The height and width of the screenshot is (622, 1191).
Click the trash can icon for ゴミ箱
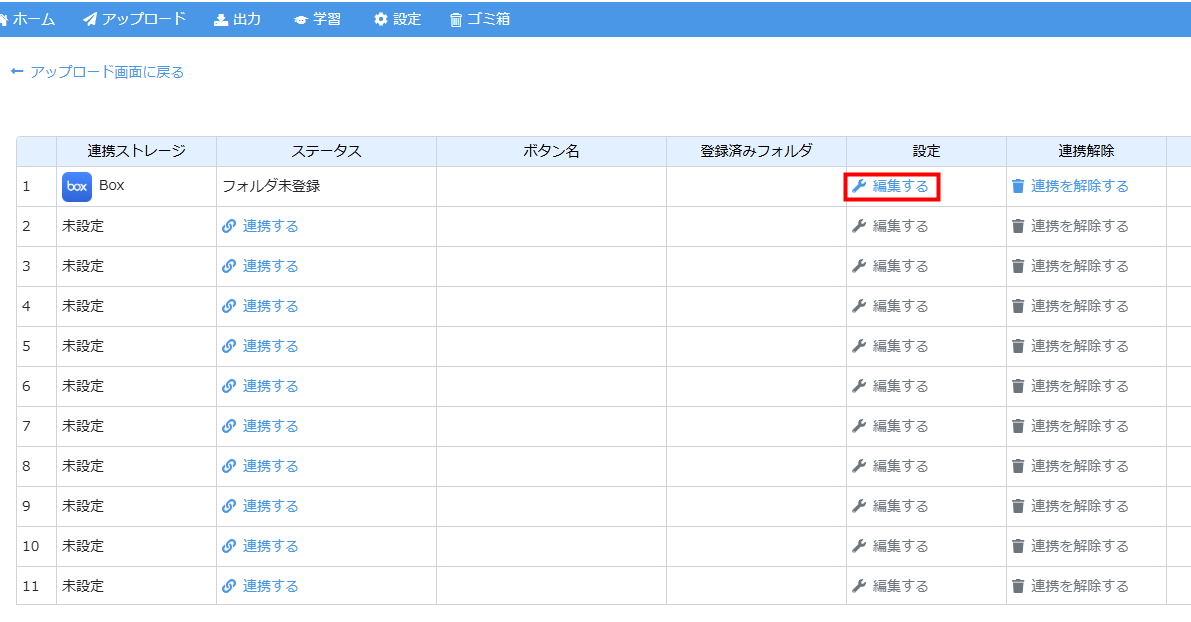pos(456,19)
